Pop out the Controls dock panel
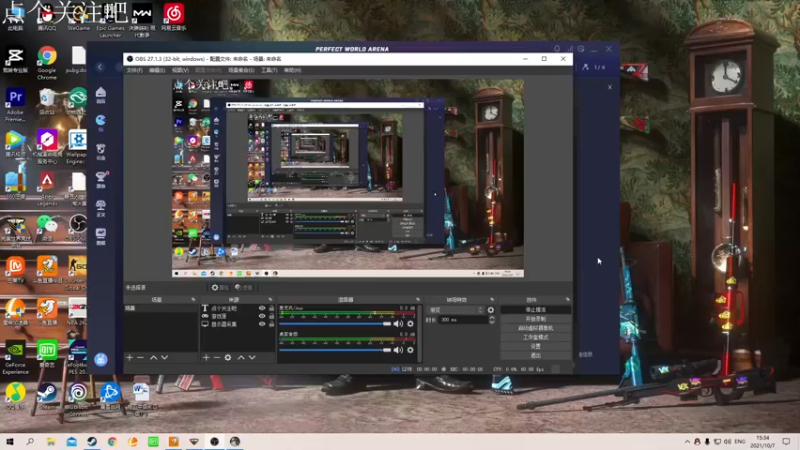The image size is (800, 450). coord(567,299)
